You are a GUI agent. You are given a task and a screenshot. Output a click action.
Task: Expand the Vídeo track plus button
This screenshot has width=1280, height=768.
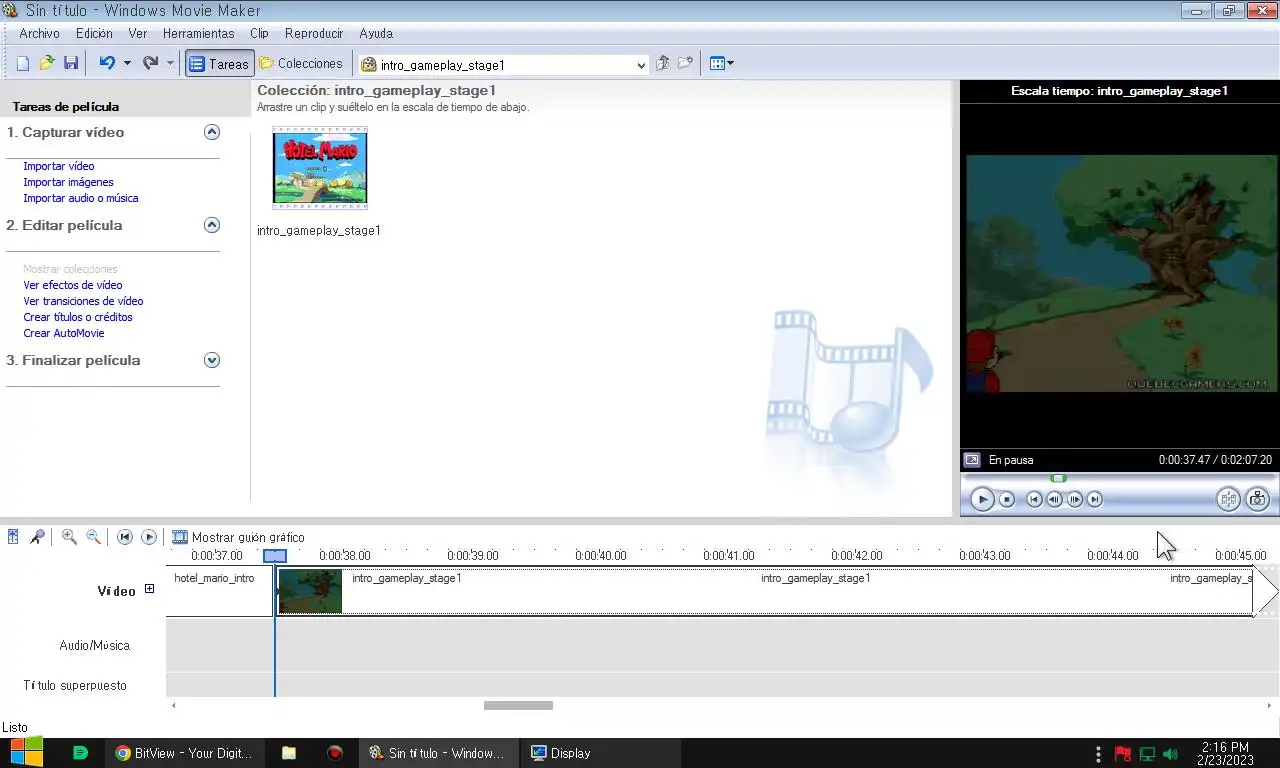point(149,589)
